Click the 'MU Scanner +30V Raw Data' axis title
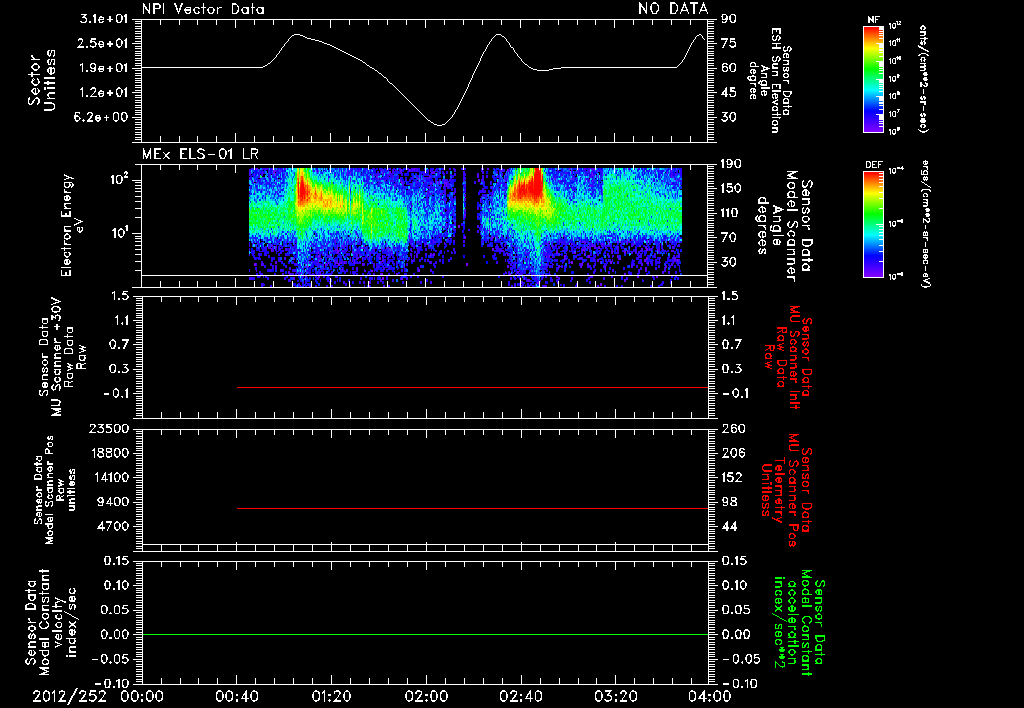Image resolution: width=1024 pixels, height=708 pixels. (x=62, y=357)
